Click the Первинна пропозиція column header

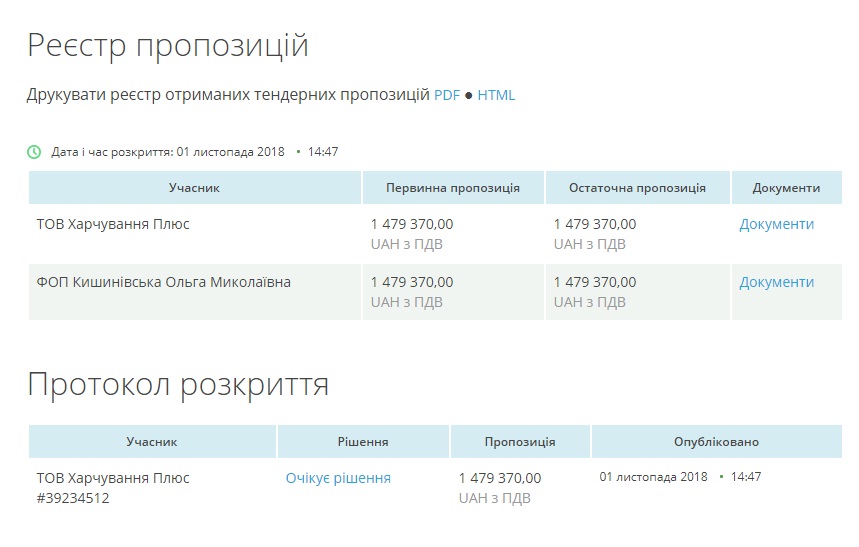click(x=453, y=188)
